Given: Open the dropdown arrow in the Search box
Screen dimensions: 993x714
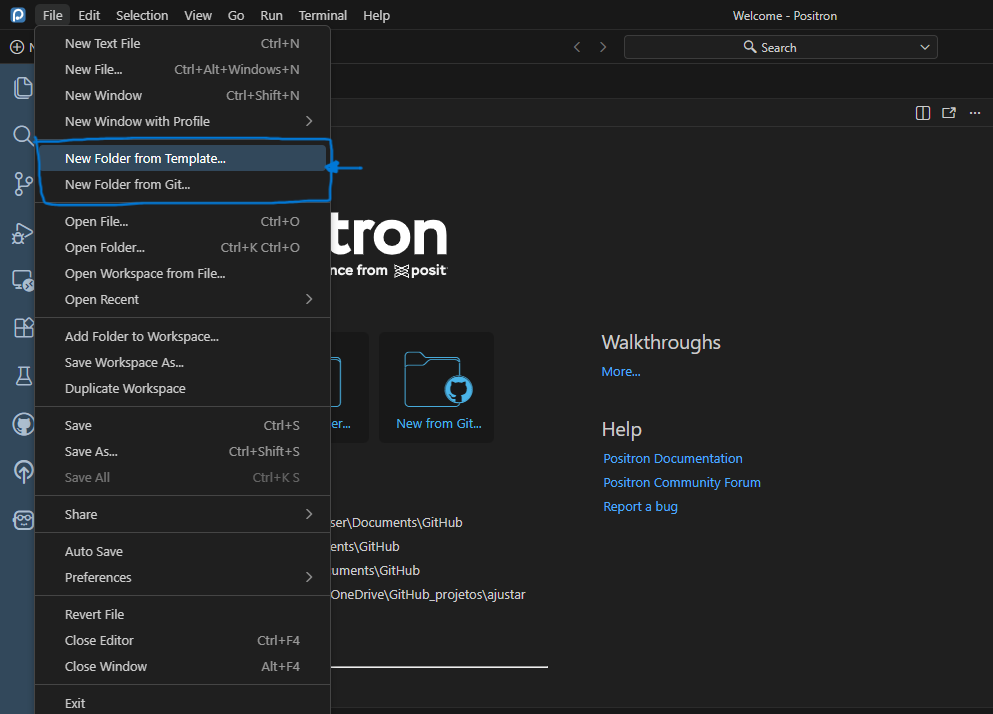Looking at the screenshot, I should point(925,47).
